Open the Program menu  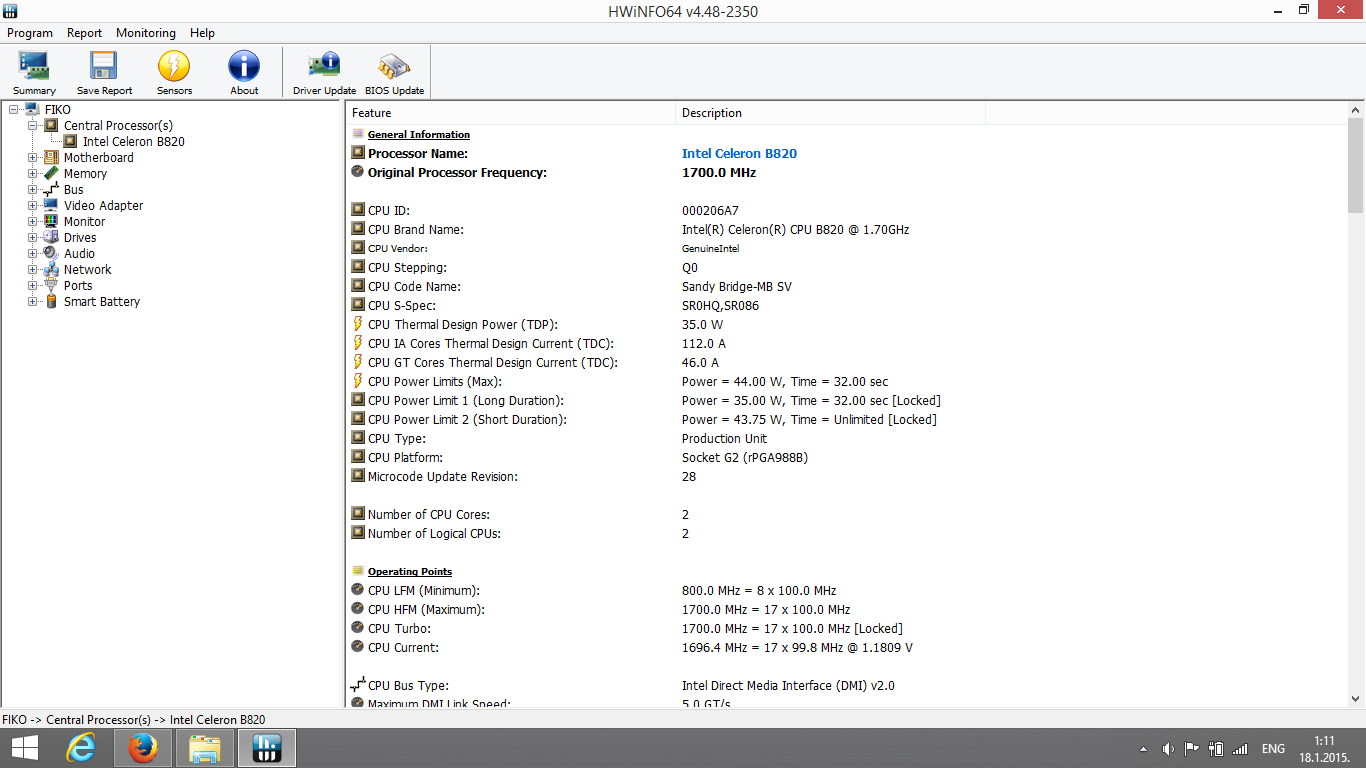click(x=30, y=33)
